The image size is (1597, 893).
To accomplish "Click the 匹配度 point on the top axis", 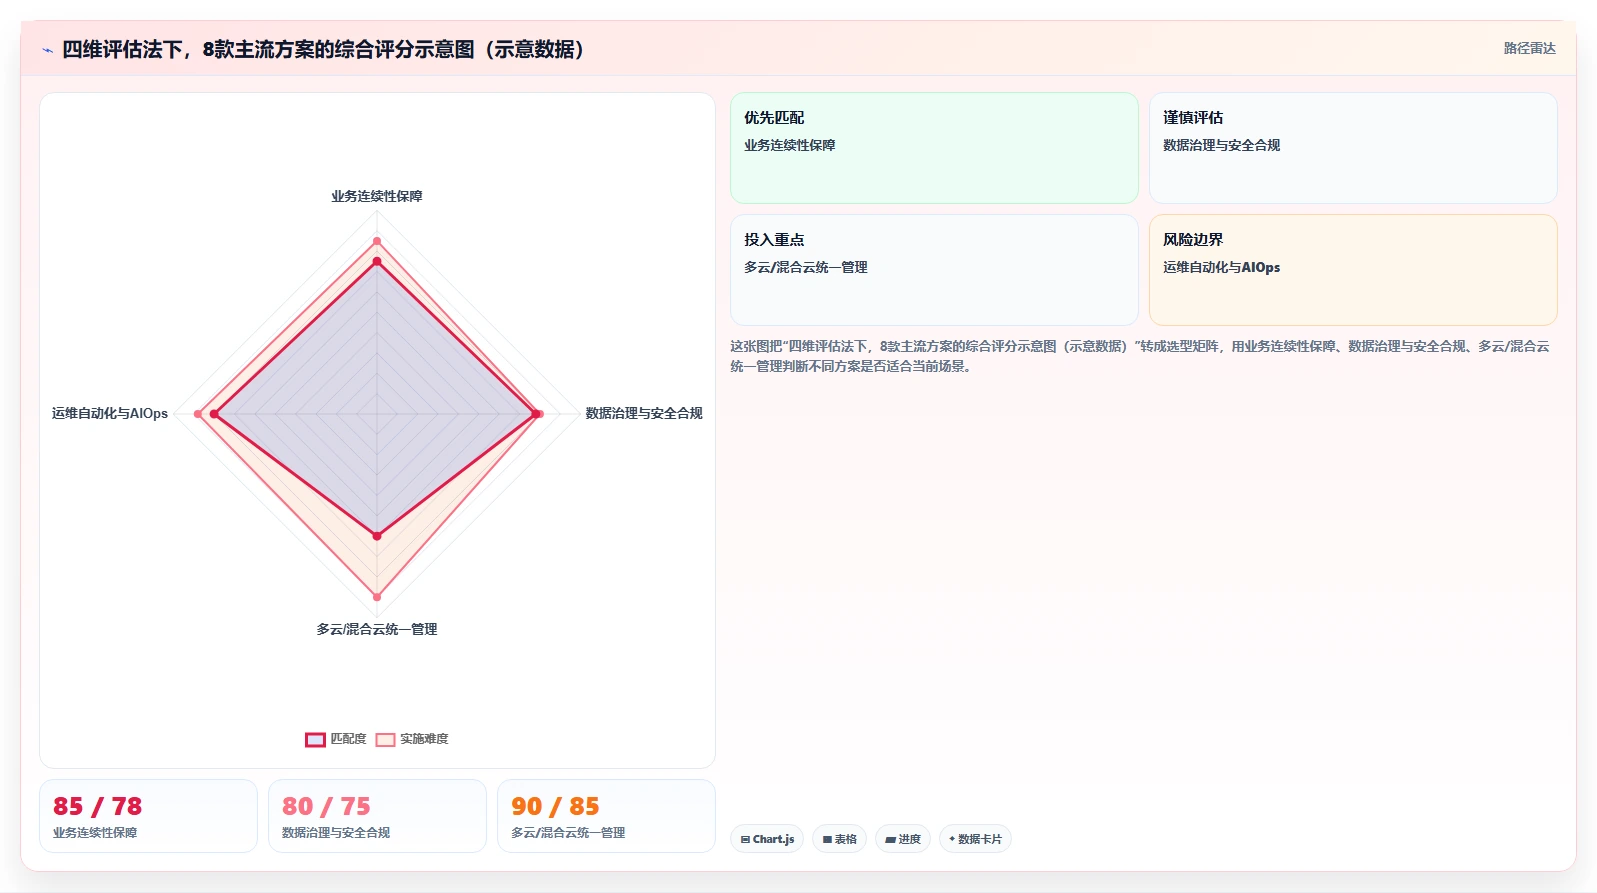I will (x=377, y=261).
